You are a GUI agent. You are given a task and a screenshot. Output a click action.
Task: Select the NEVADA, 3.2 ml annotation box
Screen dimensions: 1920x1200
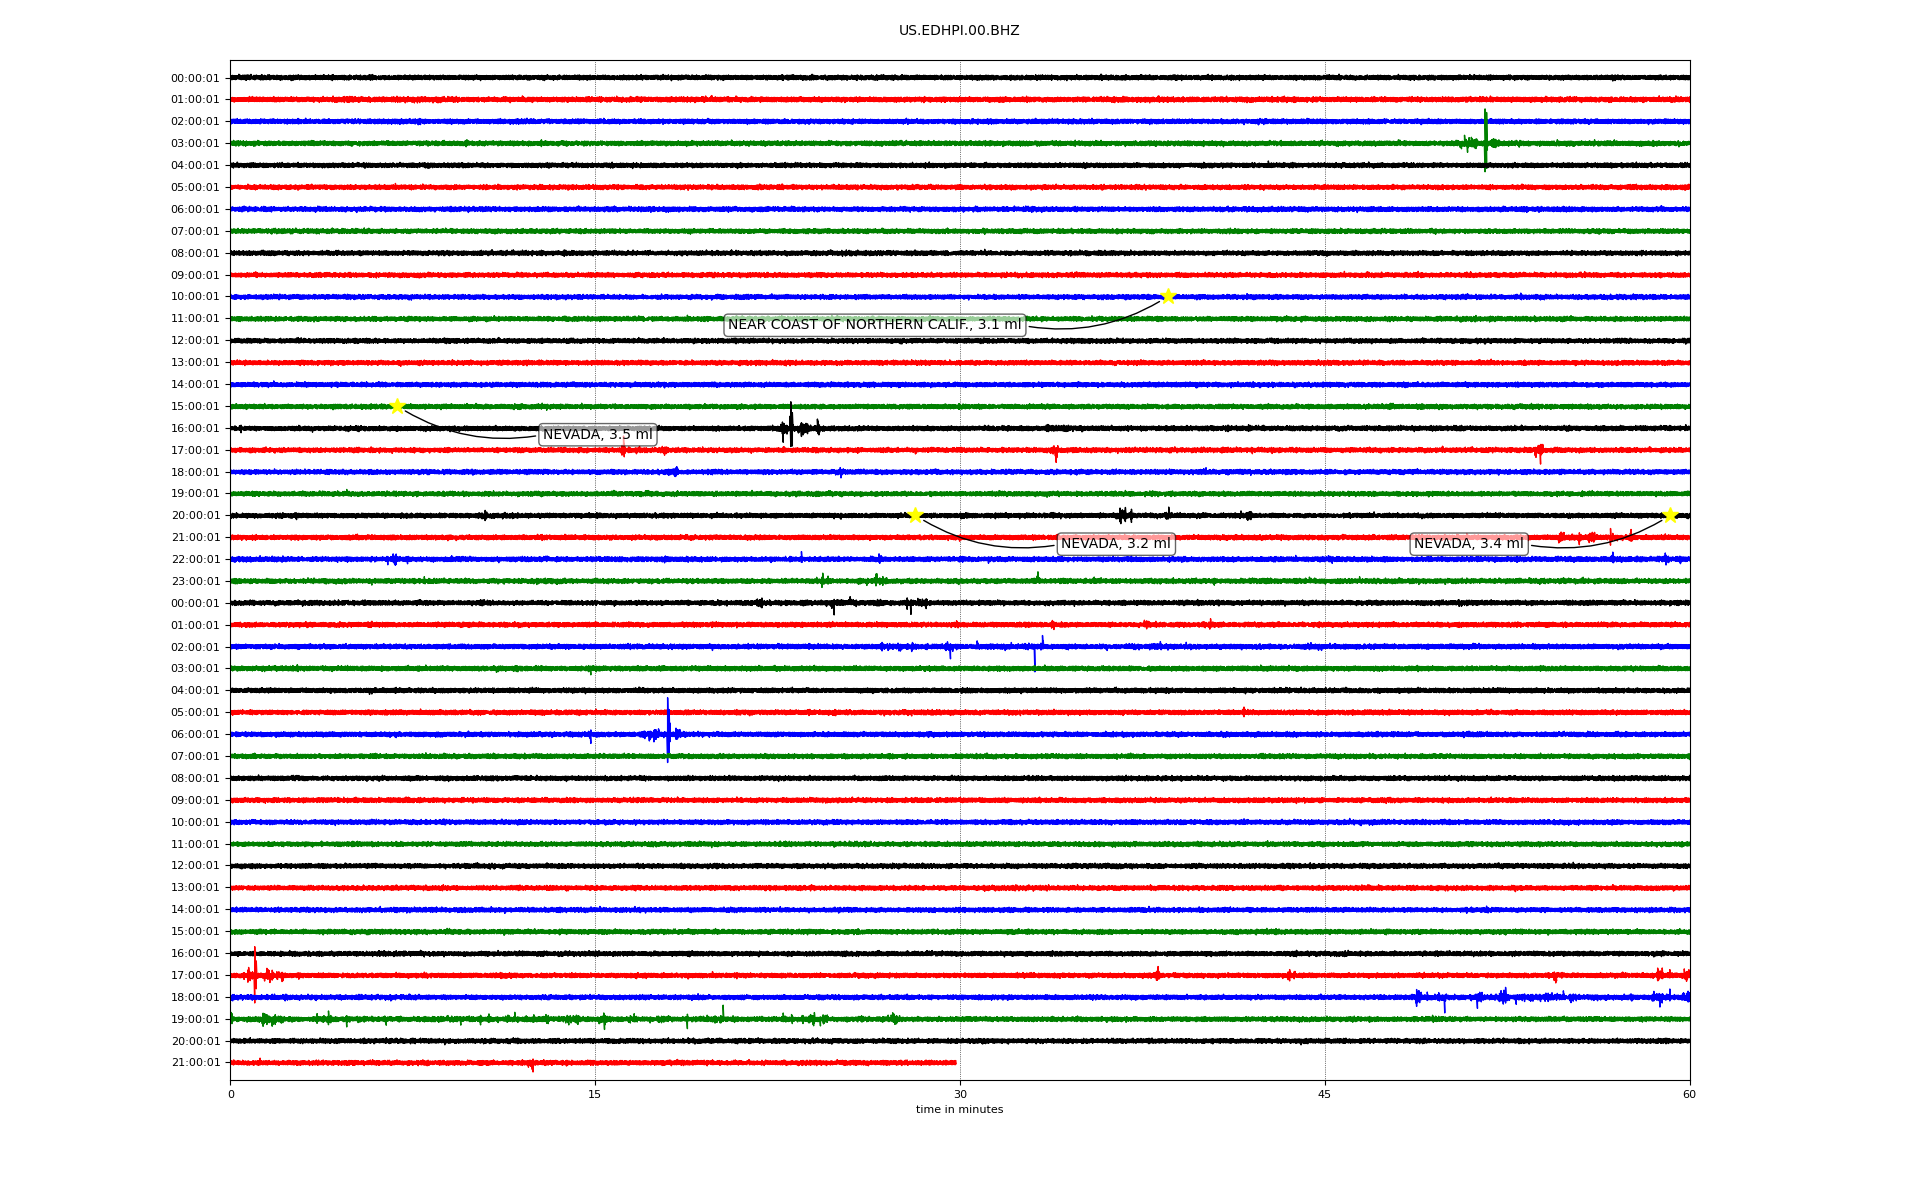1115,544
